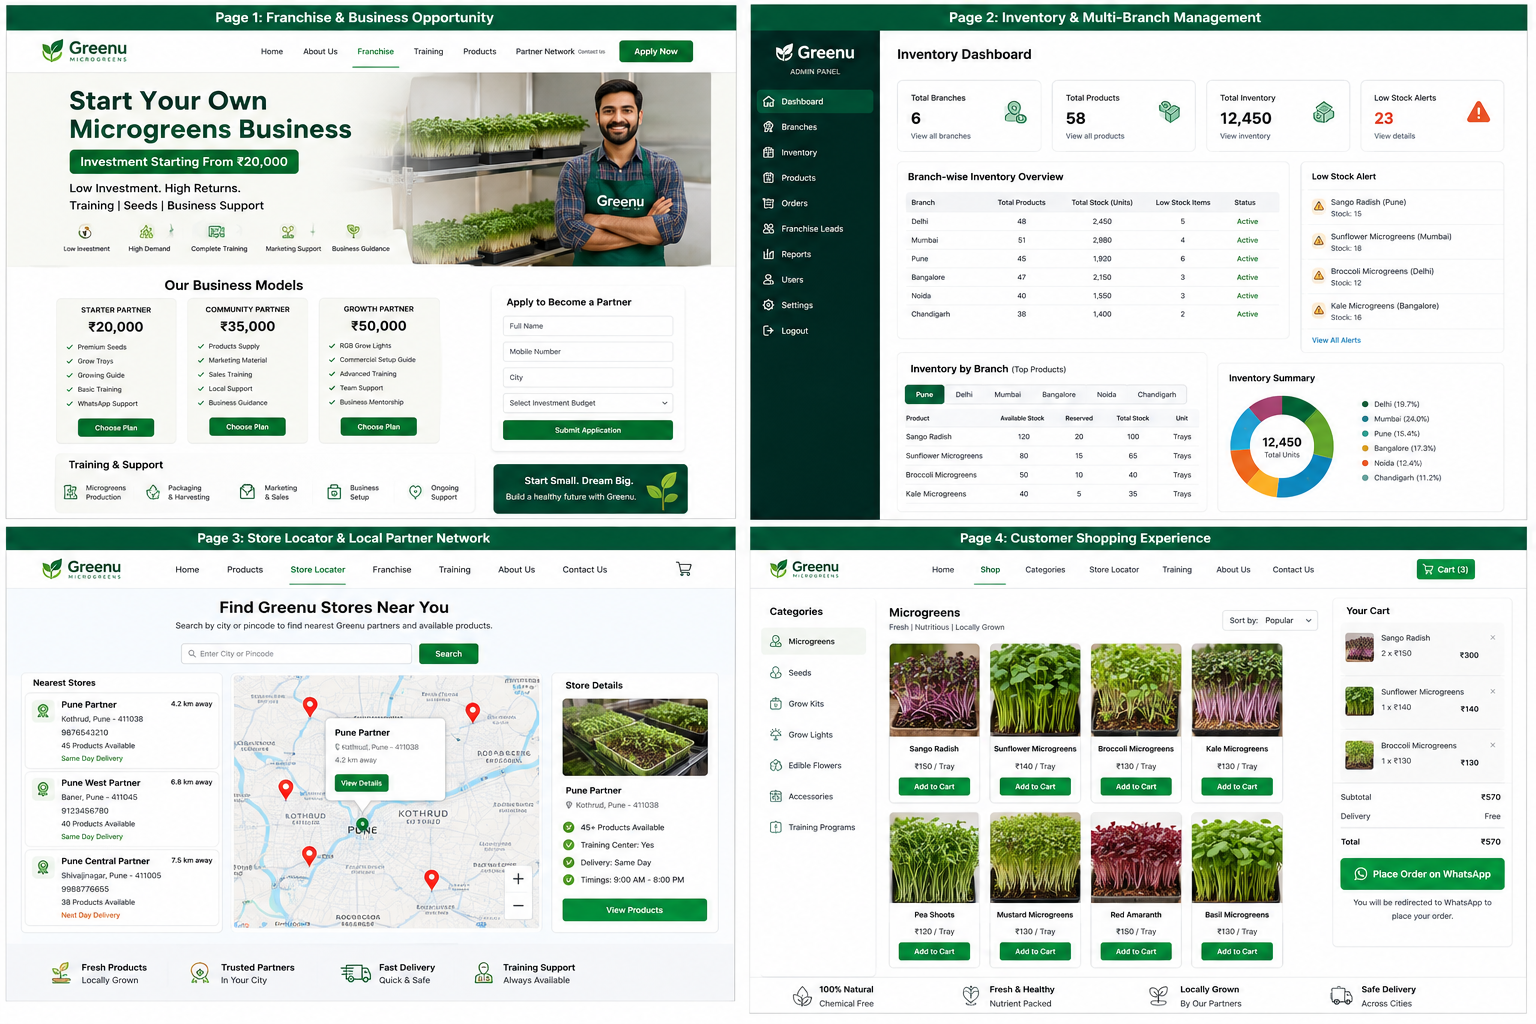
Task: Click the Bangalore color dot in Inventory Summary
Action: (x=1365, y=448)
